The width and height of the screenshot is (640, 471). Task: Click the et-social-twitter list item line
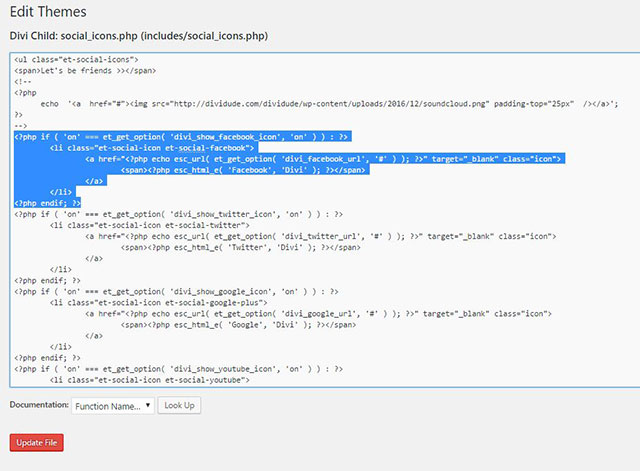click(x=149, y=225)
